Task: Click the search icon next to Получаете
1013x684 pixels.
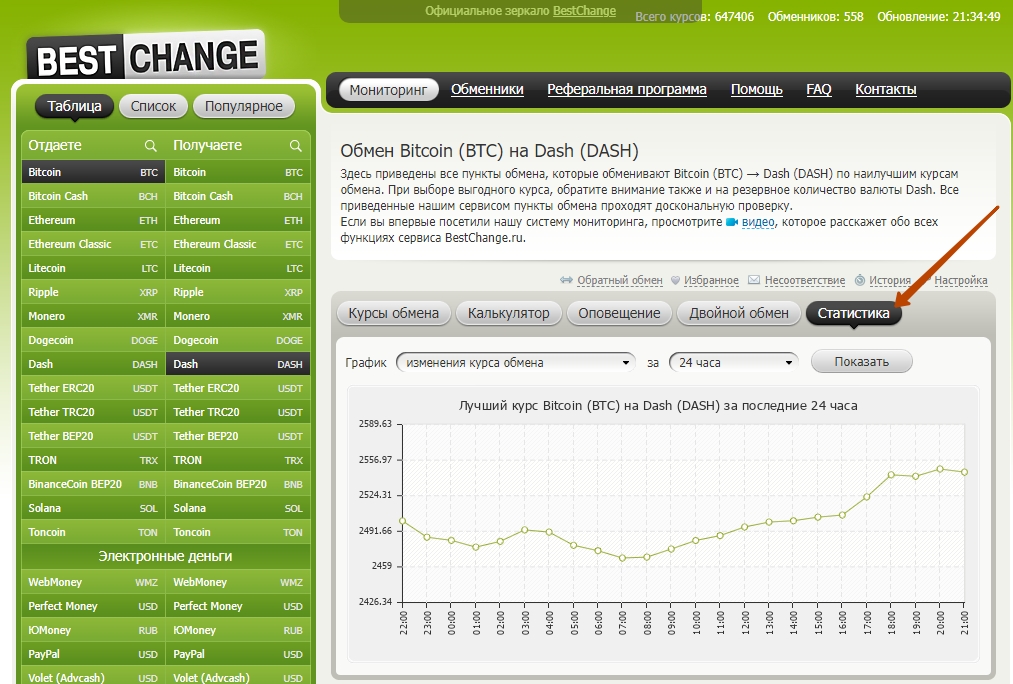Action: pyautogui.click(x=295, y=145)
